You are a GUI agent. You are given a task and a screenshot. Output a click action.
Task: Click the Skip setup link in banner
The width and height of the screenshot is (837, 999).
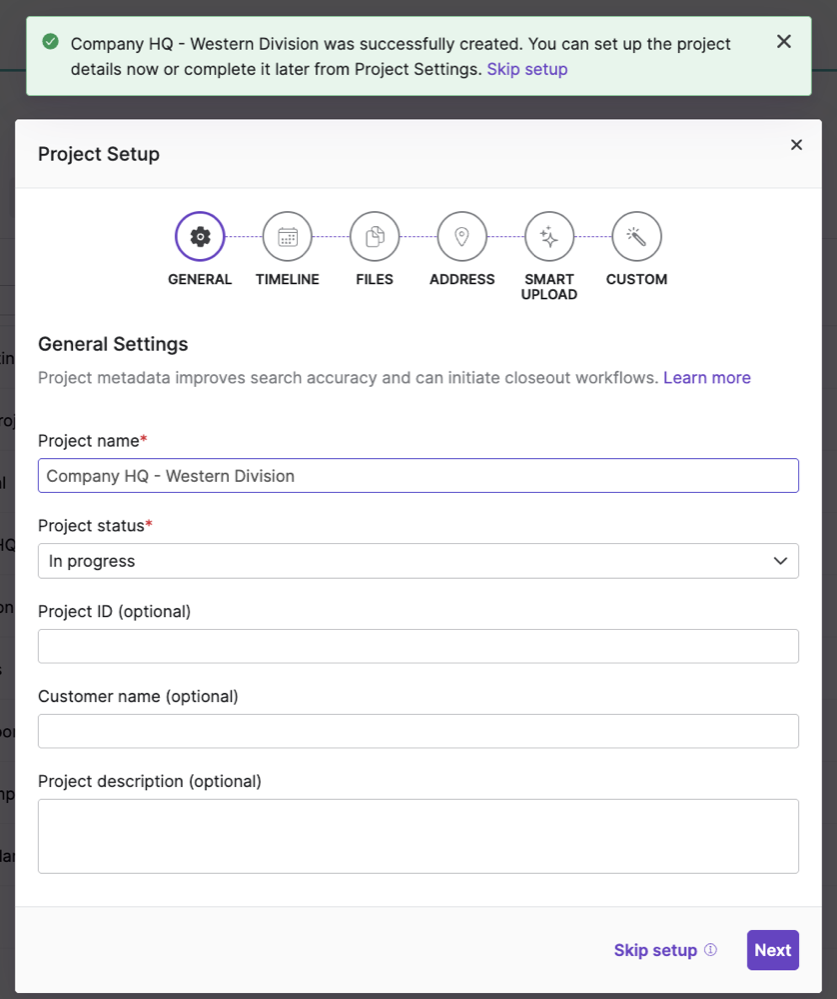tap(527, 69)
